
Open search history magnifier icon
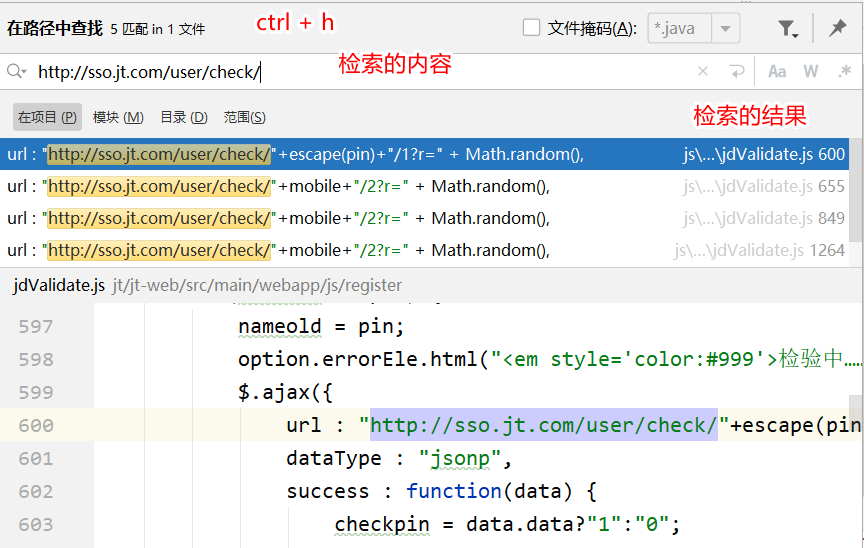[x=17, y=71]
